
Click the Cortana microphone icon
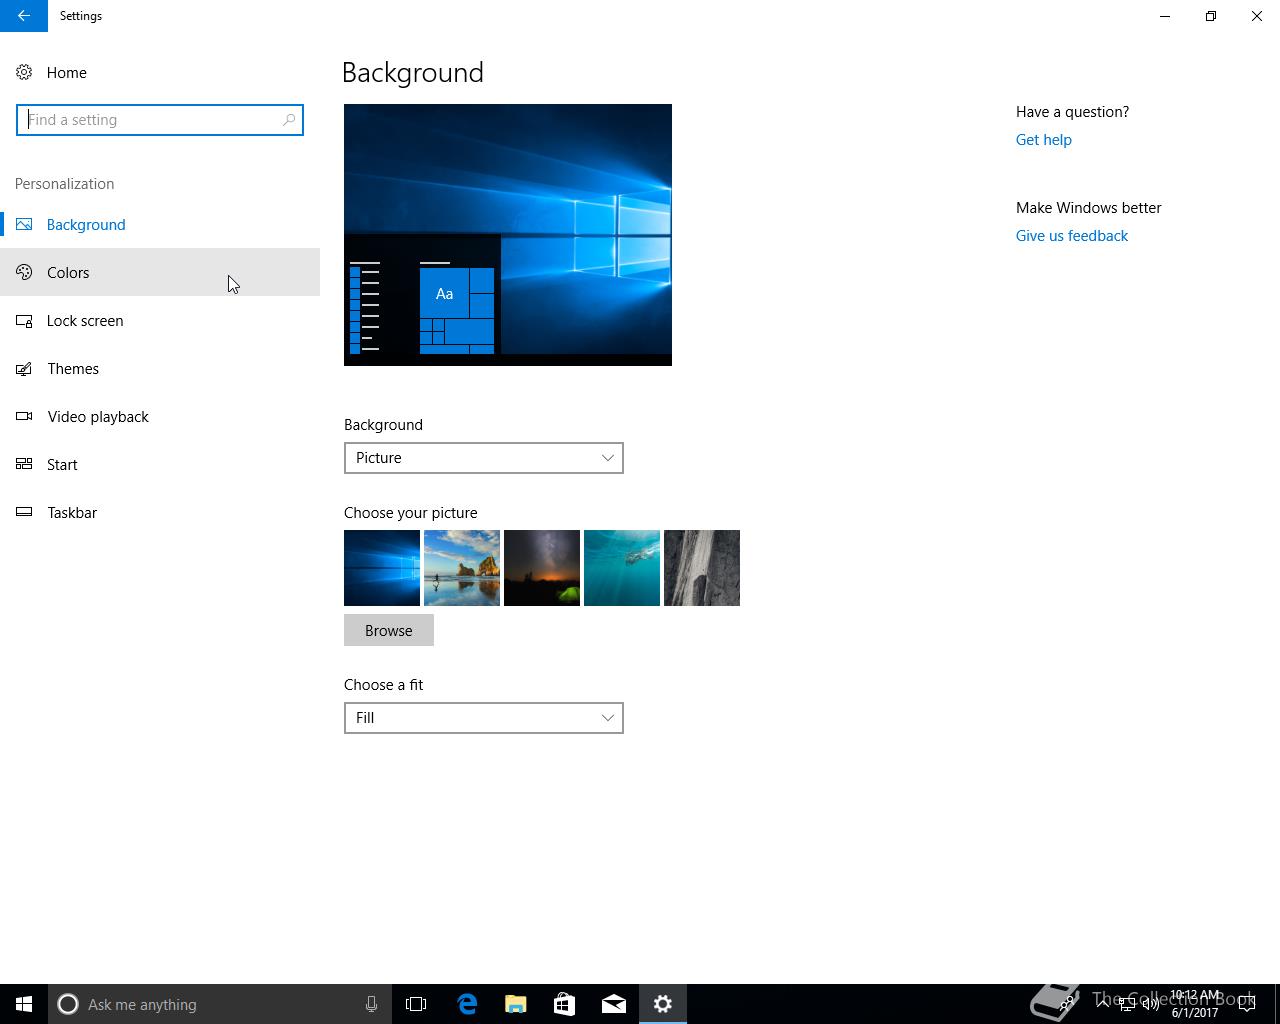click(371, 1004)
